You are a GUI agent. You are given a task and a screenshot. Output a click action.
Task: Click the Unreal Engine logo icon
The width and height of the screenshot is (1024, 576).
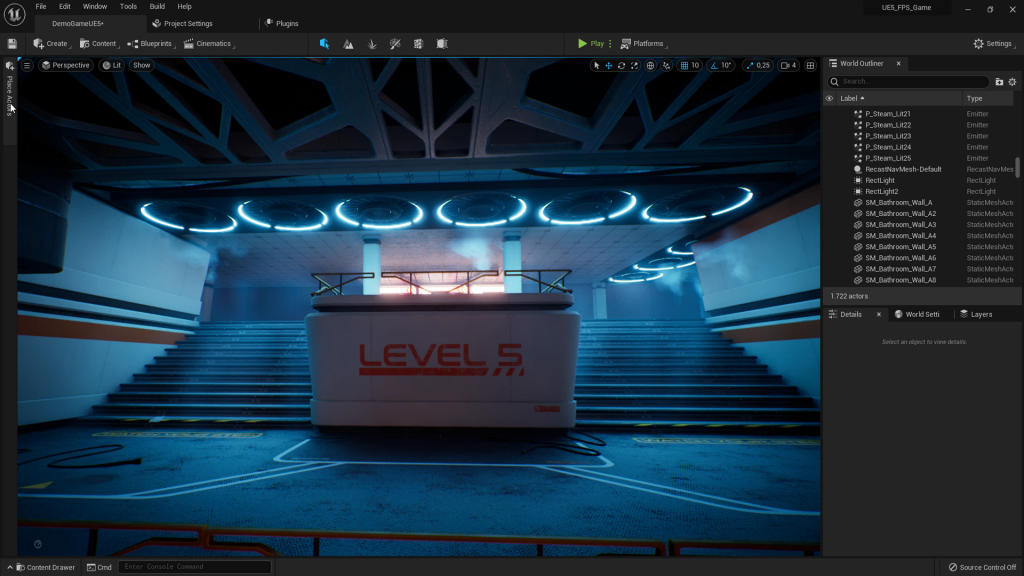(x=14, y=14)
